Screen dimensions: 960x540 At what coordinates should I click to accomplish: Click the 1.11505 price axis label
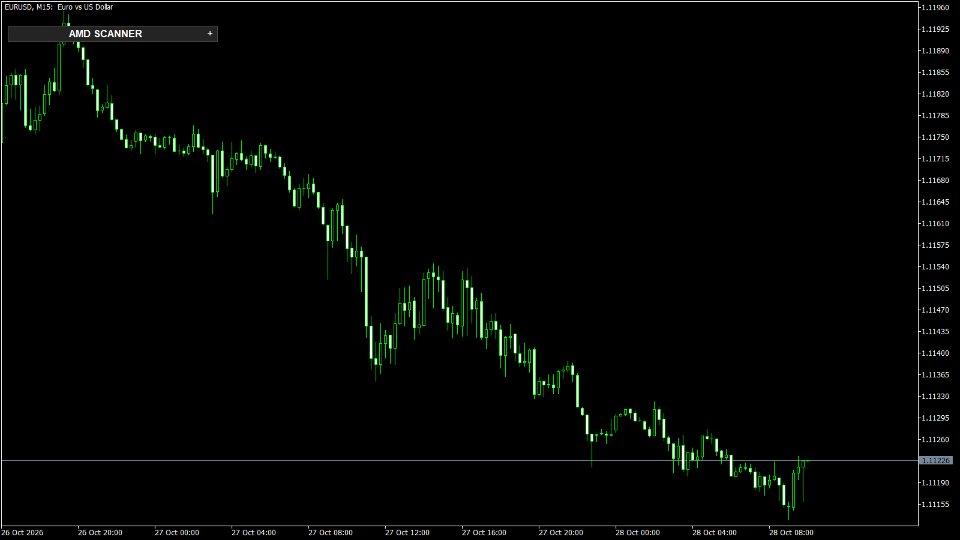[935, 288]
